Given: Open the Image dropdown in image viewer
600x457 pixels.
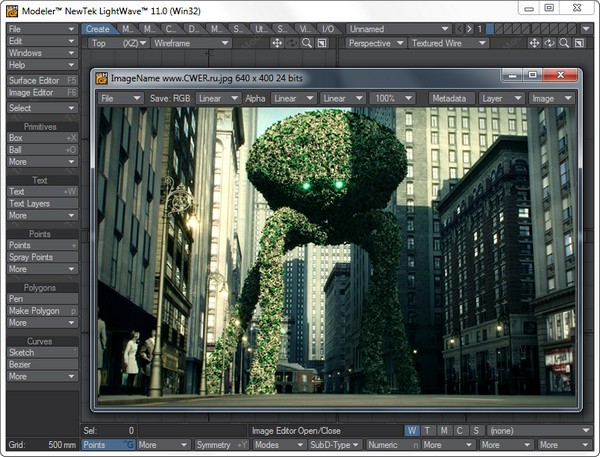Looking at the screenshot, I should [x=551, y=98].
